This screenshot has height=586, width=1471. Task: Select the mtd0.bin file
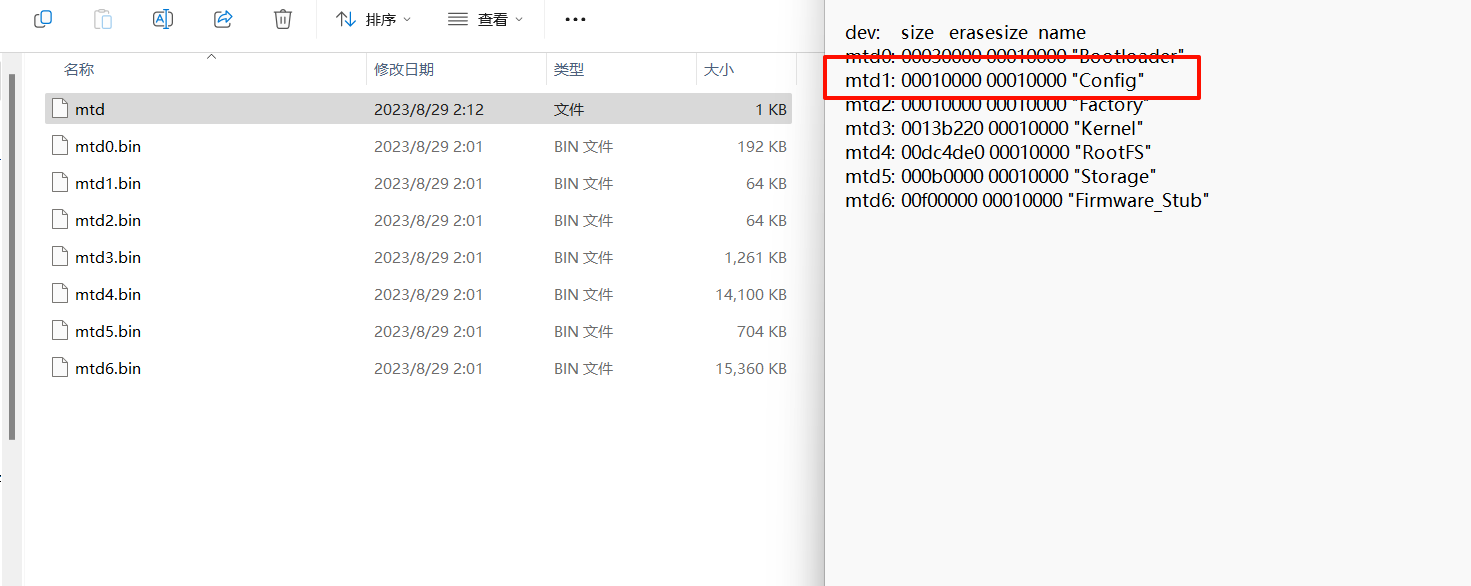pyautogui.click(x=418, y=146)
